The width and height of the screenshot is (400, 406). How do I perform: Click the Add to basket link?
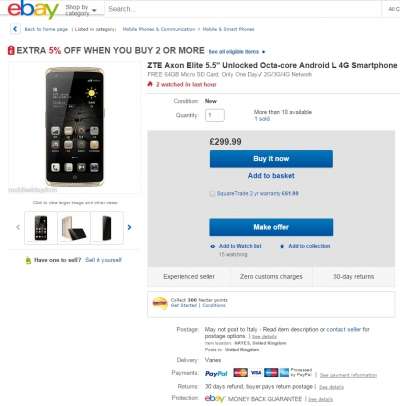pos(271,176)
